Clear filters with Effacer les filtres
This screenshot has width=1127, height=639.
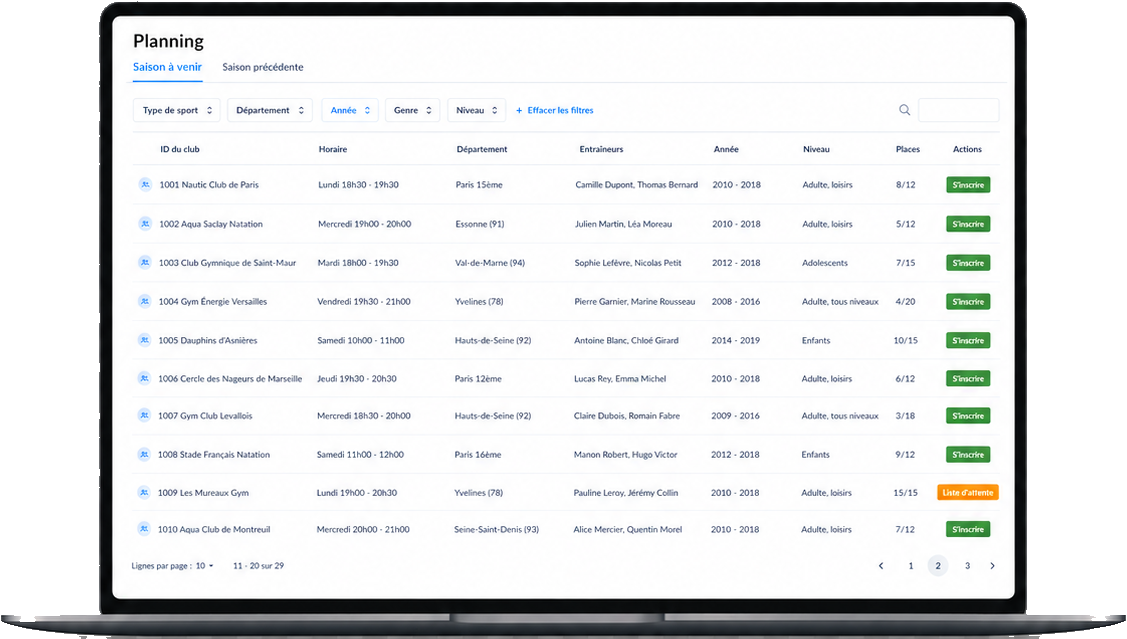(x=555, y=110)
